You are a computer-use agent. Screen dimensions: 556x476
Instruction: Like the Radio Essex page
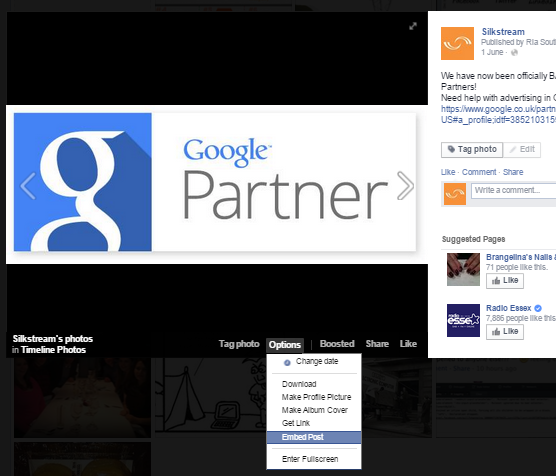[505, 332]
